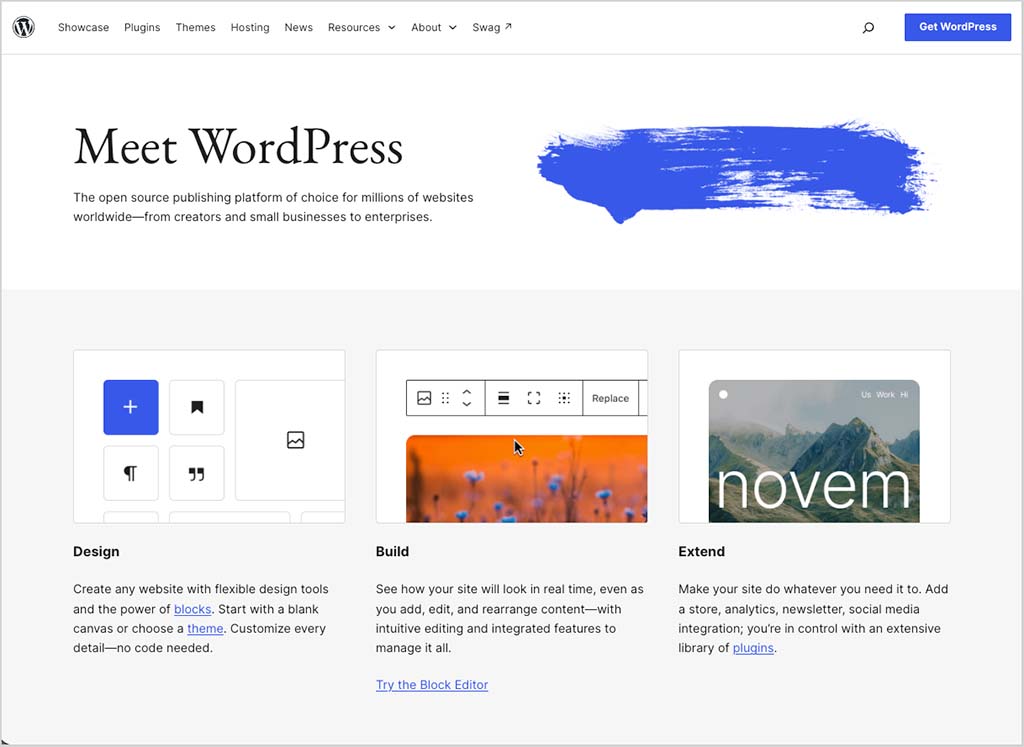1024x747 pixels.
Task: Click the move down chevron in Build toolbar
Action: [466, 404]
